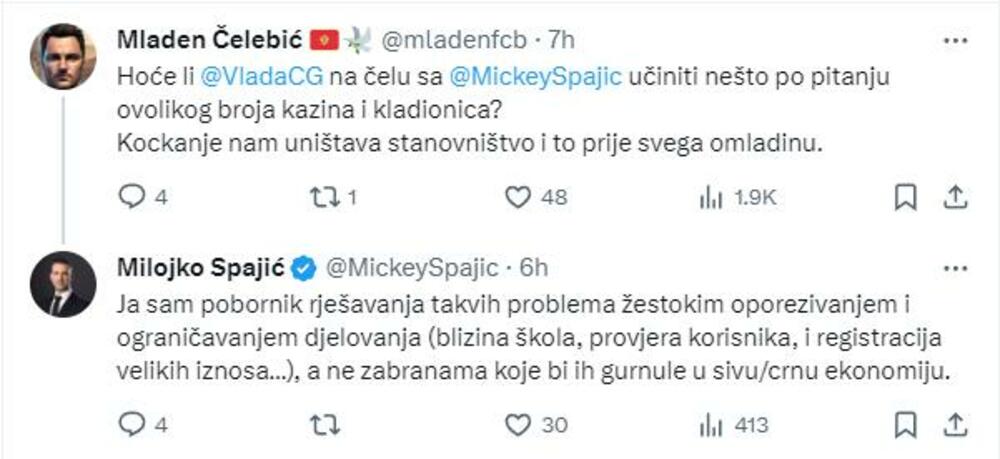Bookmark Milojko Spajić's reply
Image resolution: width=1000 pixels, height=459 pixels.
905,425
